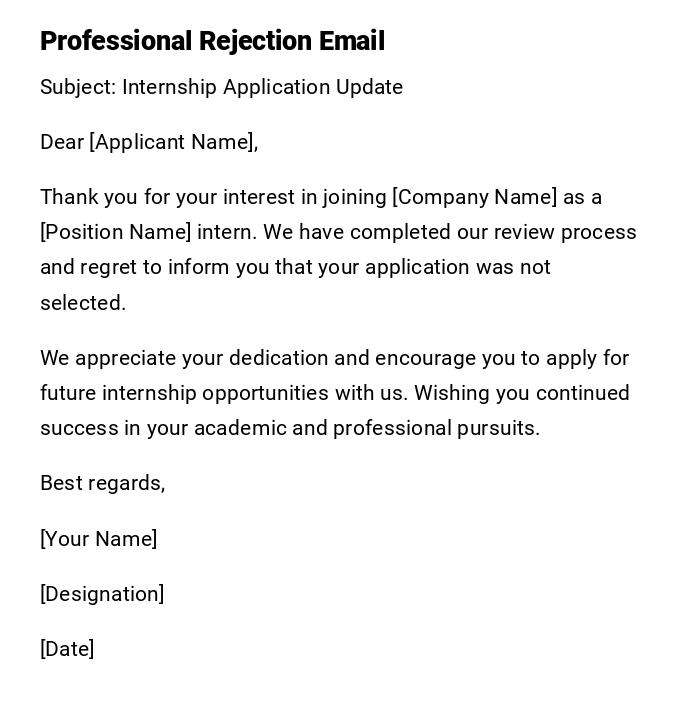Click the Professional Rejection Email heading
The height and width of the screenshot is (711, 700).
tap(212, 41)
